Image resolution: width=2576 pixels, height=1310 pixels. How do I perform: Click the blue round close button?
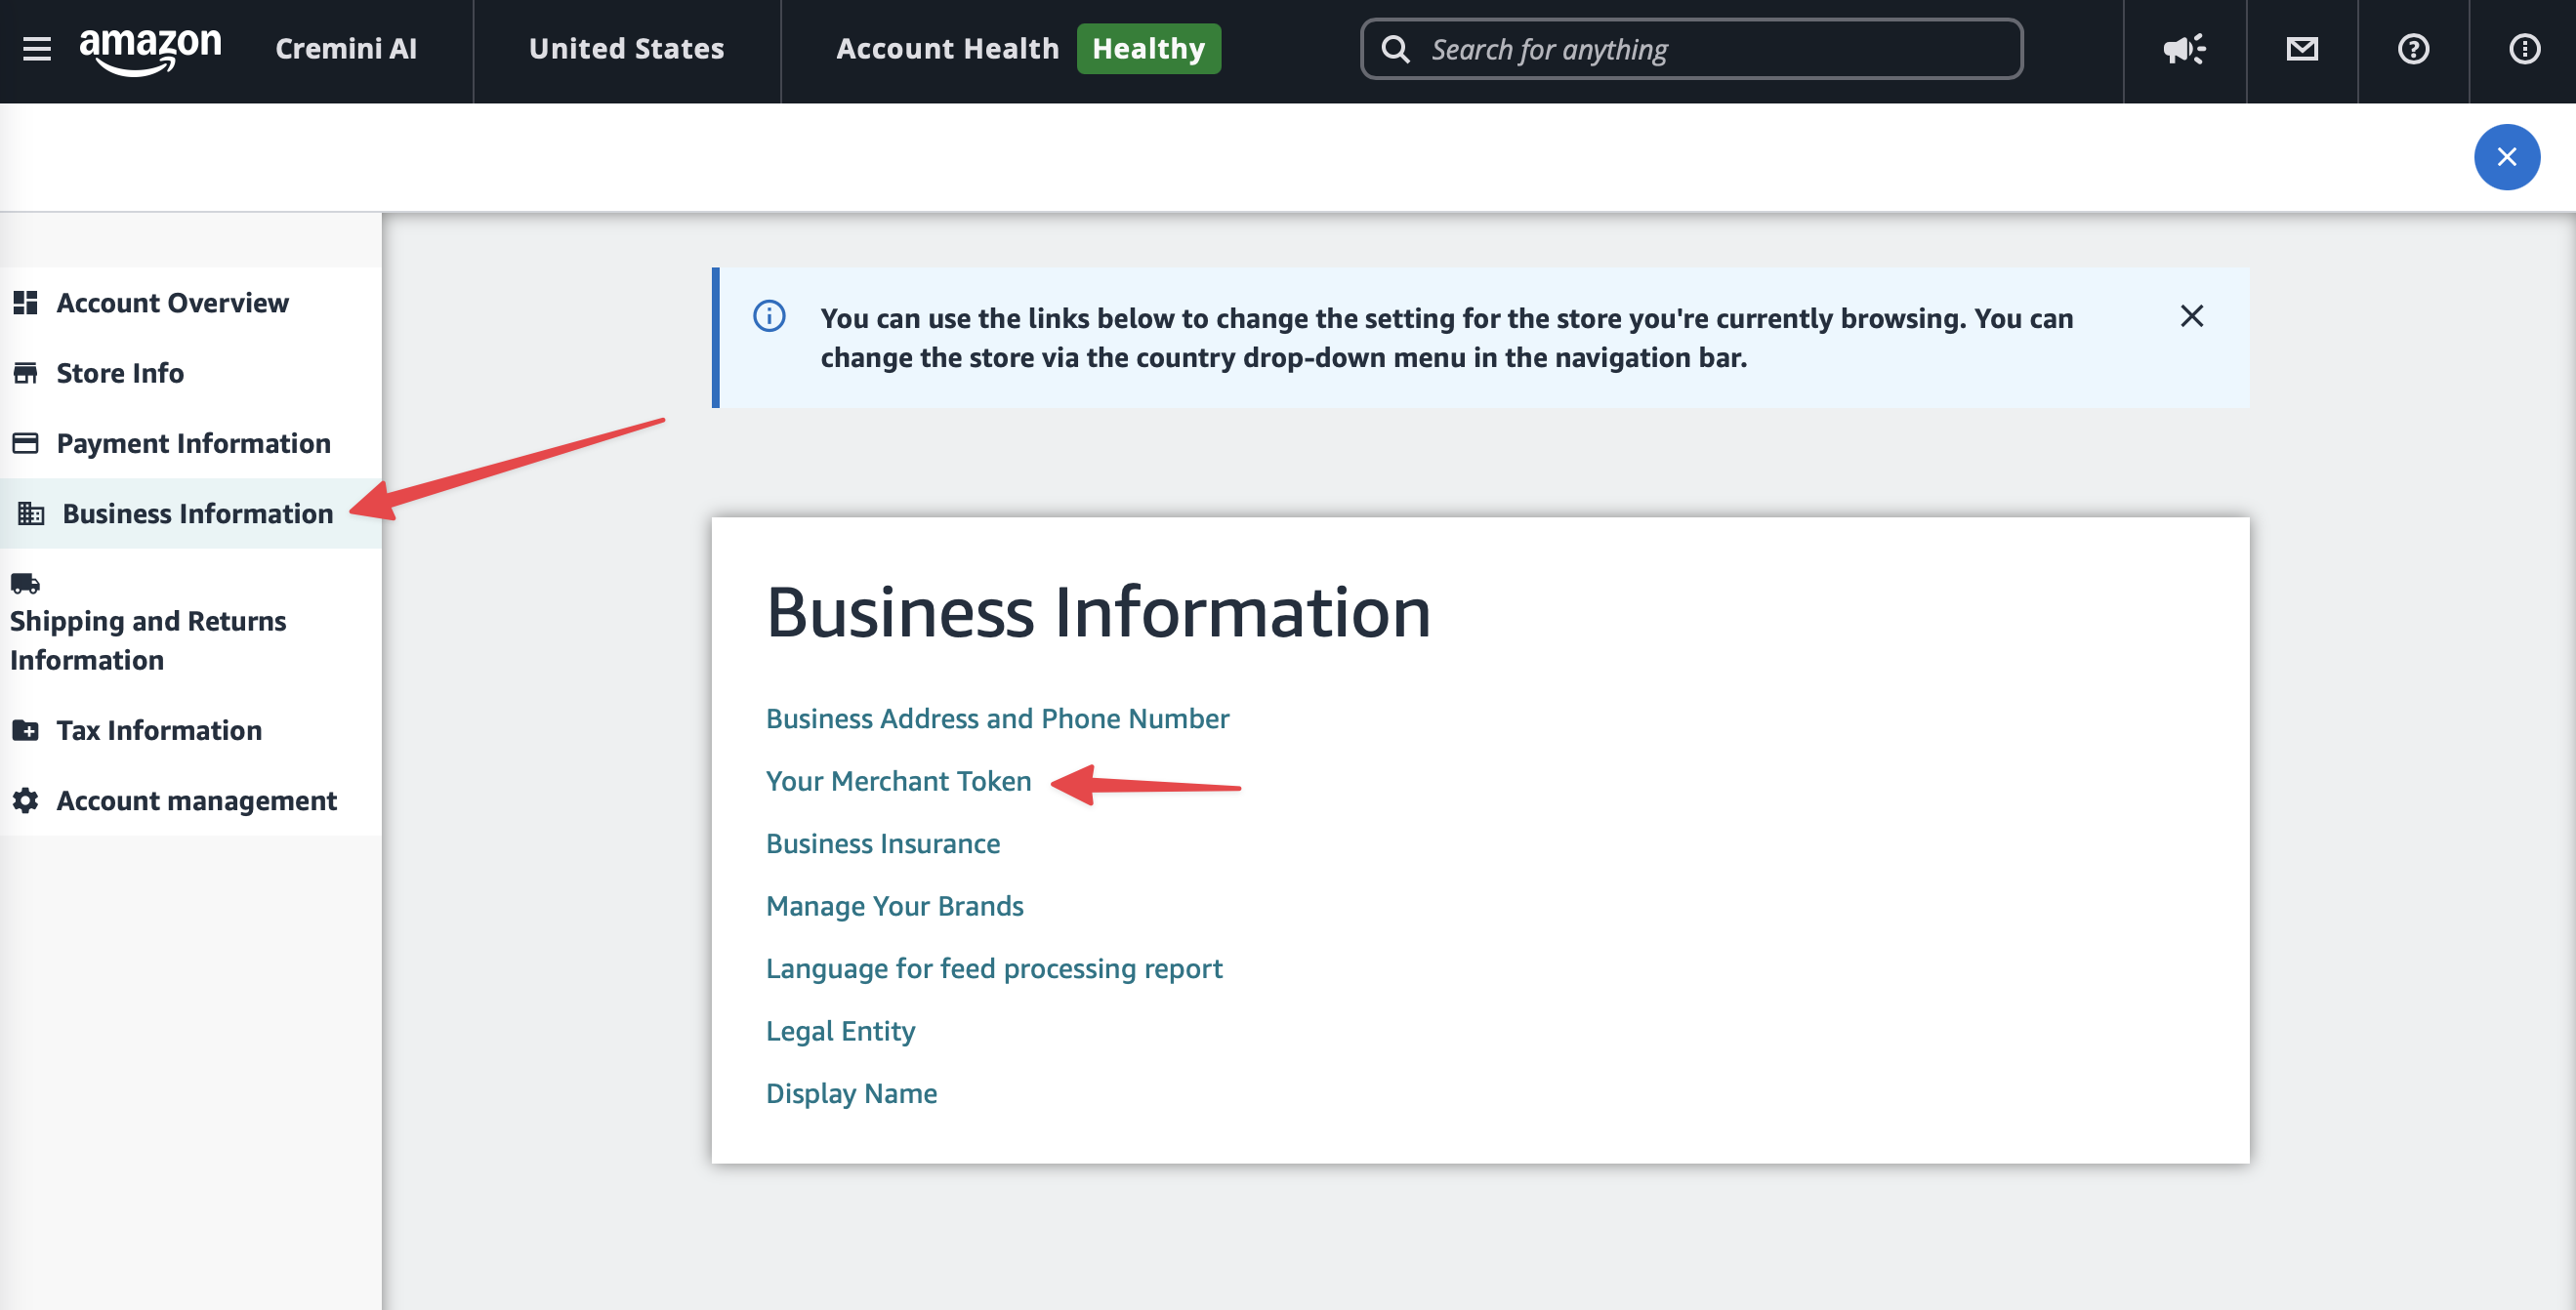point(2506,157)
